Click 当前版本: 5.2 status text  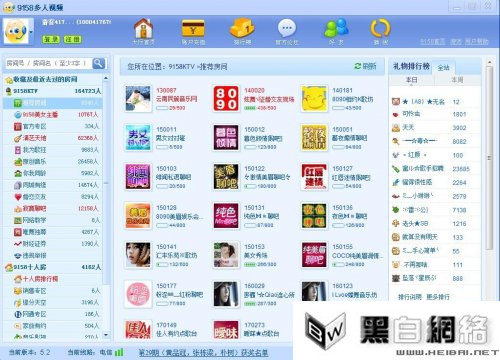tap(29, 352)
